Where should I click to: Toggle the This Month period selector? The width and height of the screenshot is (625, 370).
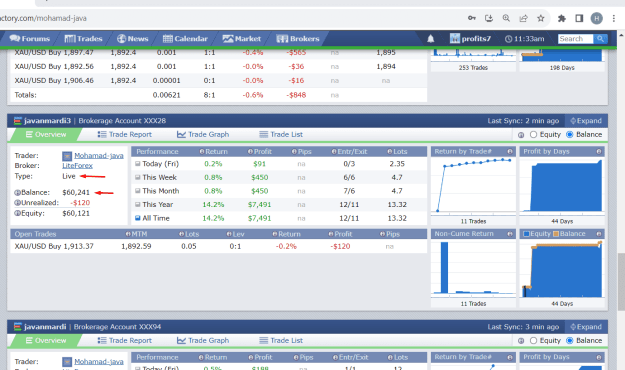point(138,191)
